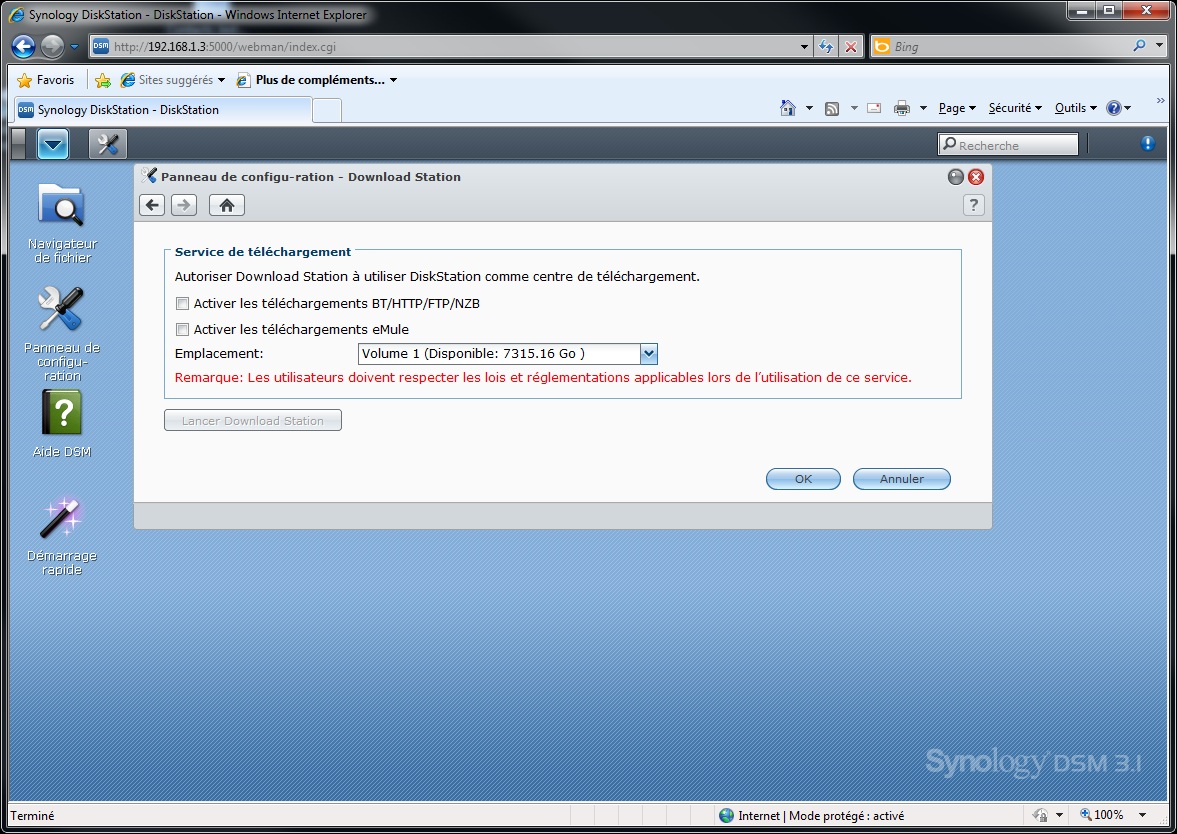Open the Emplacement volume dropdown
The width and height of the screenshot is (1177, 834).
tap(649, 354)
